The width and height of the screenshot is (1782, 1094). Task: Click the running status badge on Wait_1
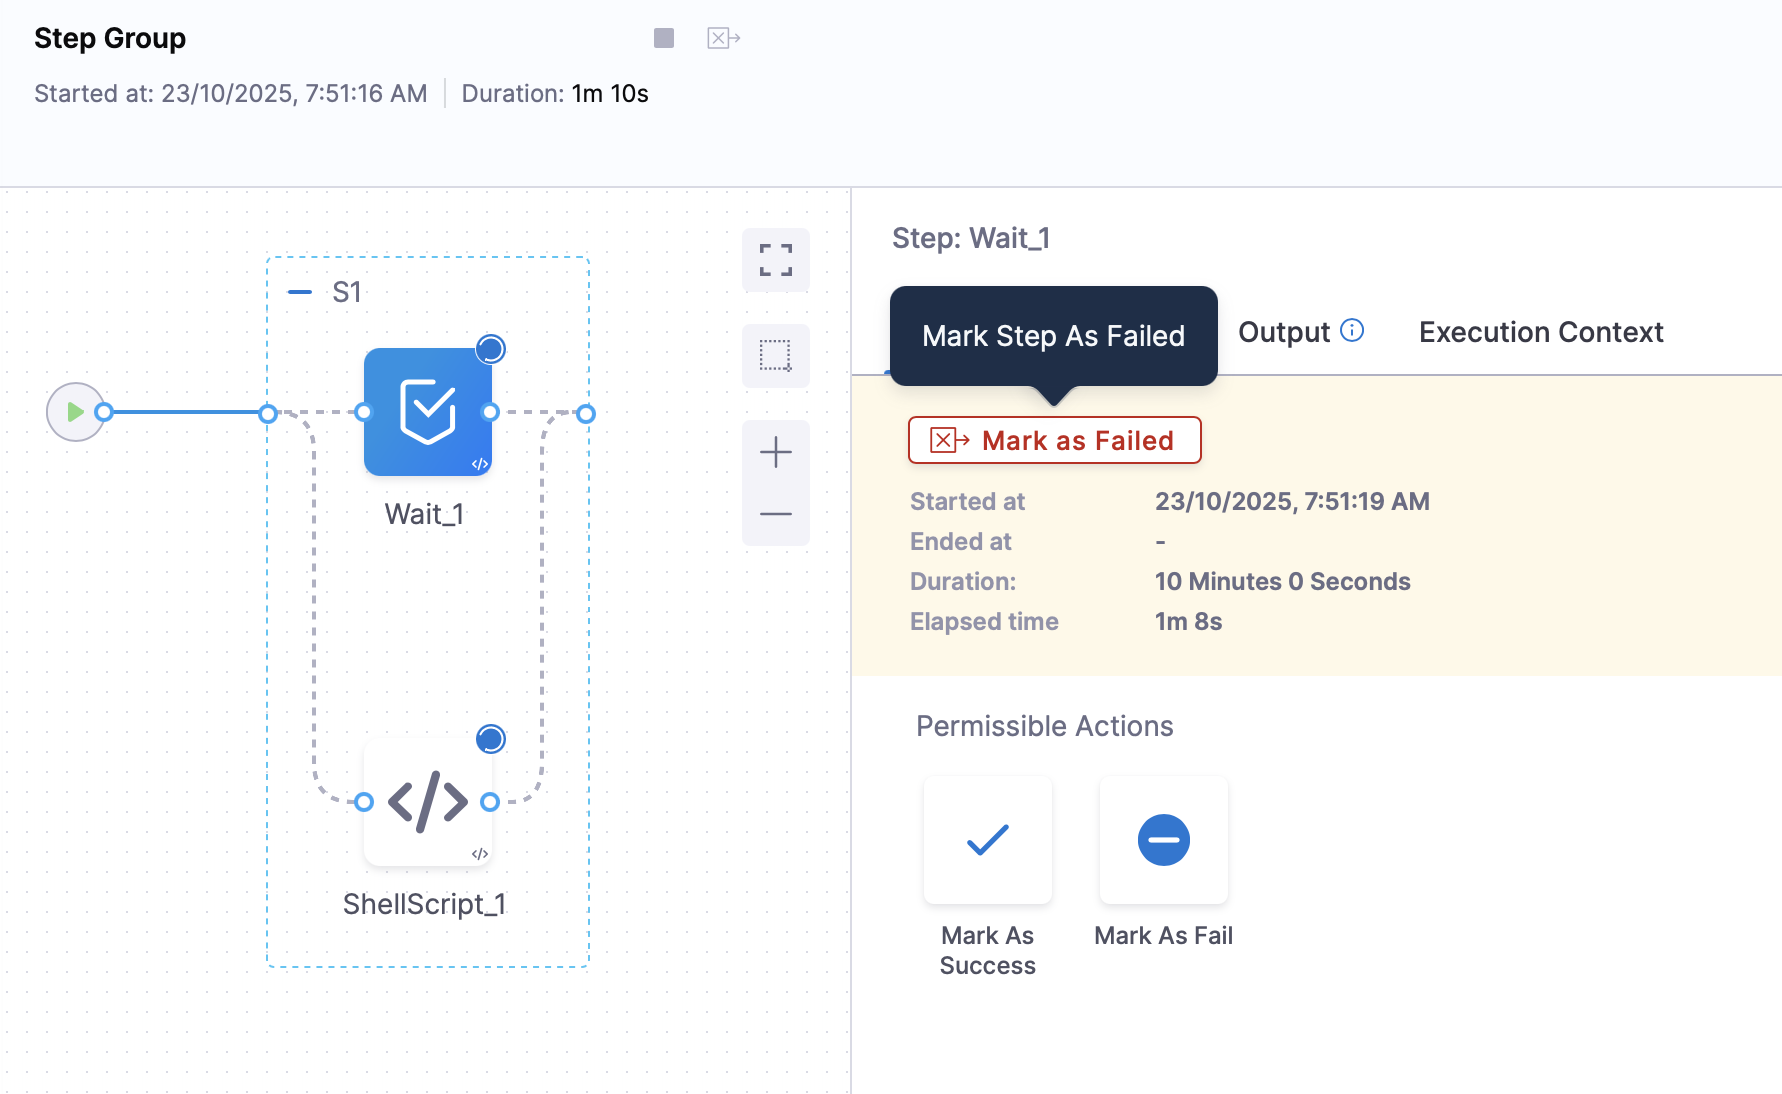click(490, 349)
